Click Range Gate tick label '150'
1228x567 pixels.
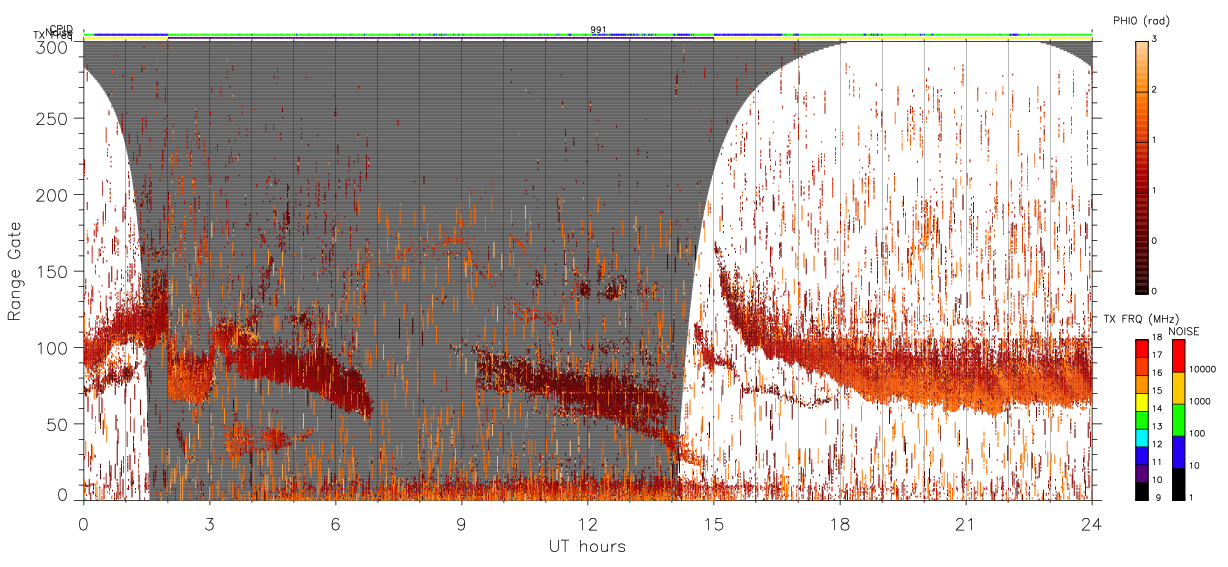[54, 271]
